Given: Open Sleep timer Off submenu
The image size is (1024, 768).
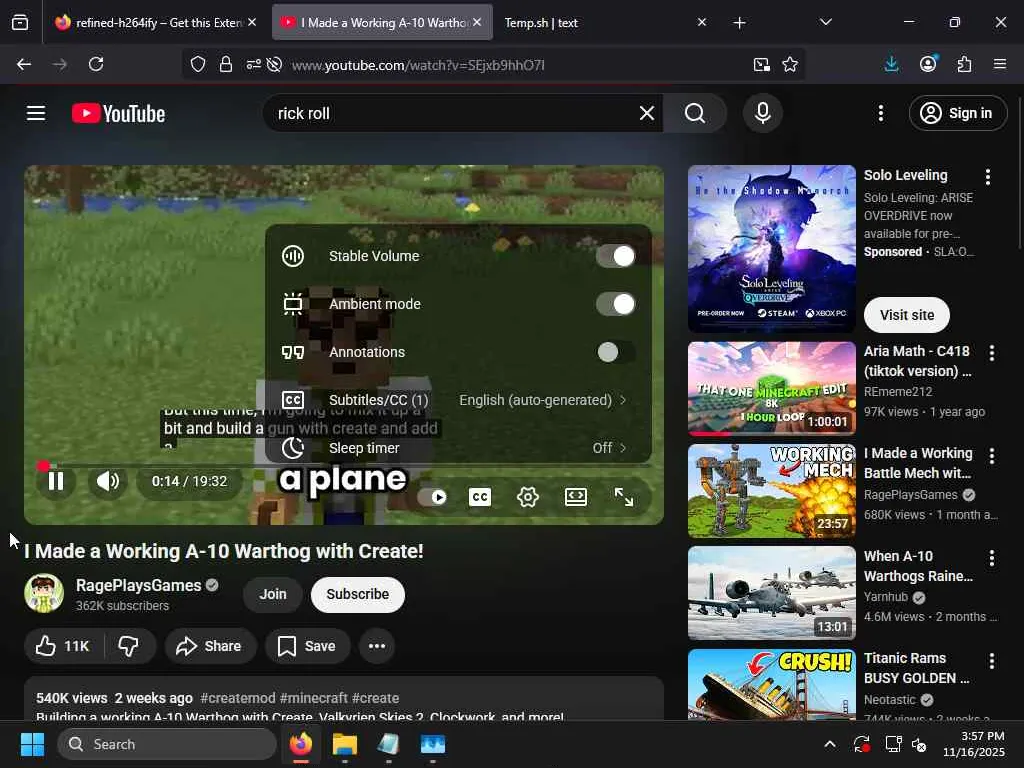Looking at the screenshot, I should click(x=458, y=448).
